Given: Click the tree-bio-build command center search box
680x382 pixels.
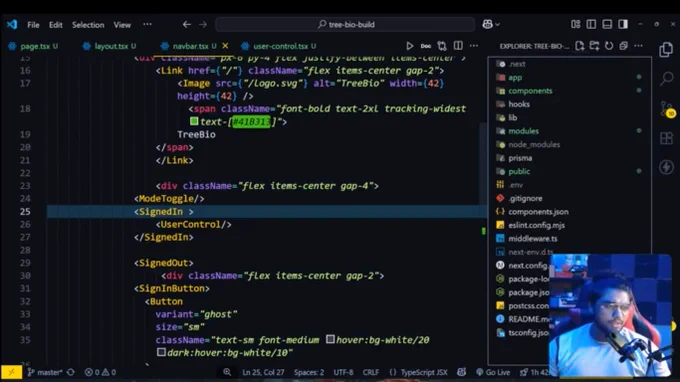Looking at the screenshot, I should pyautogui.click(x=345, y=24).
